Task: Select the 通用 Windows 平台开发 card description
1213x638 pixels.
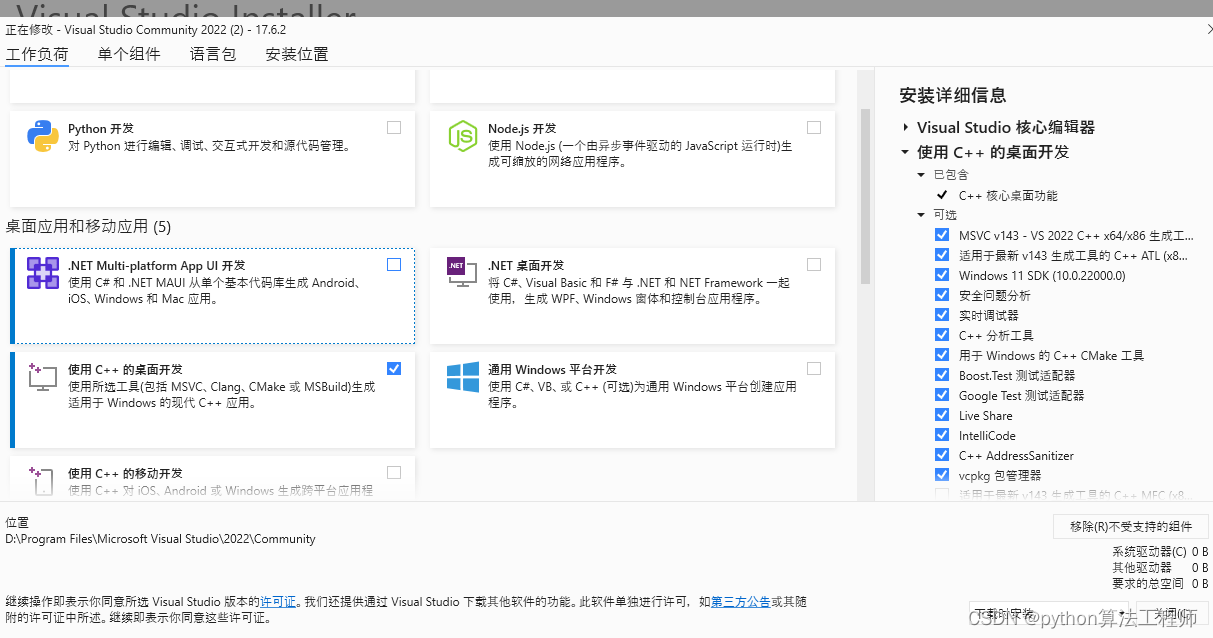Action: pos(642,394)
